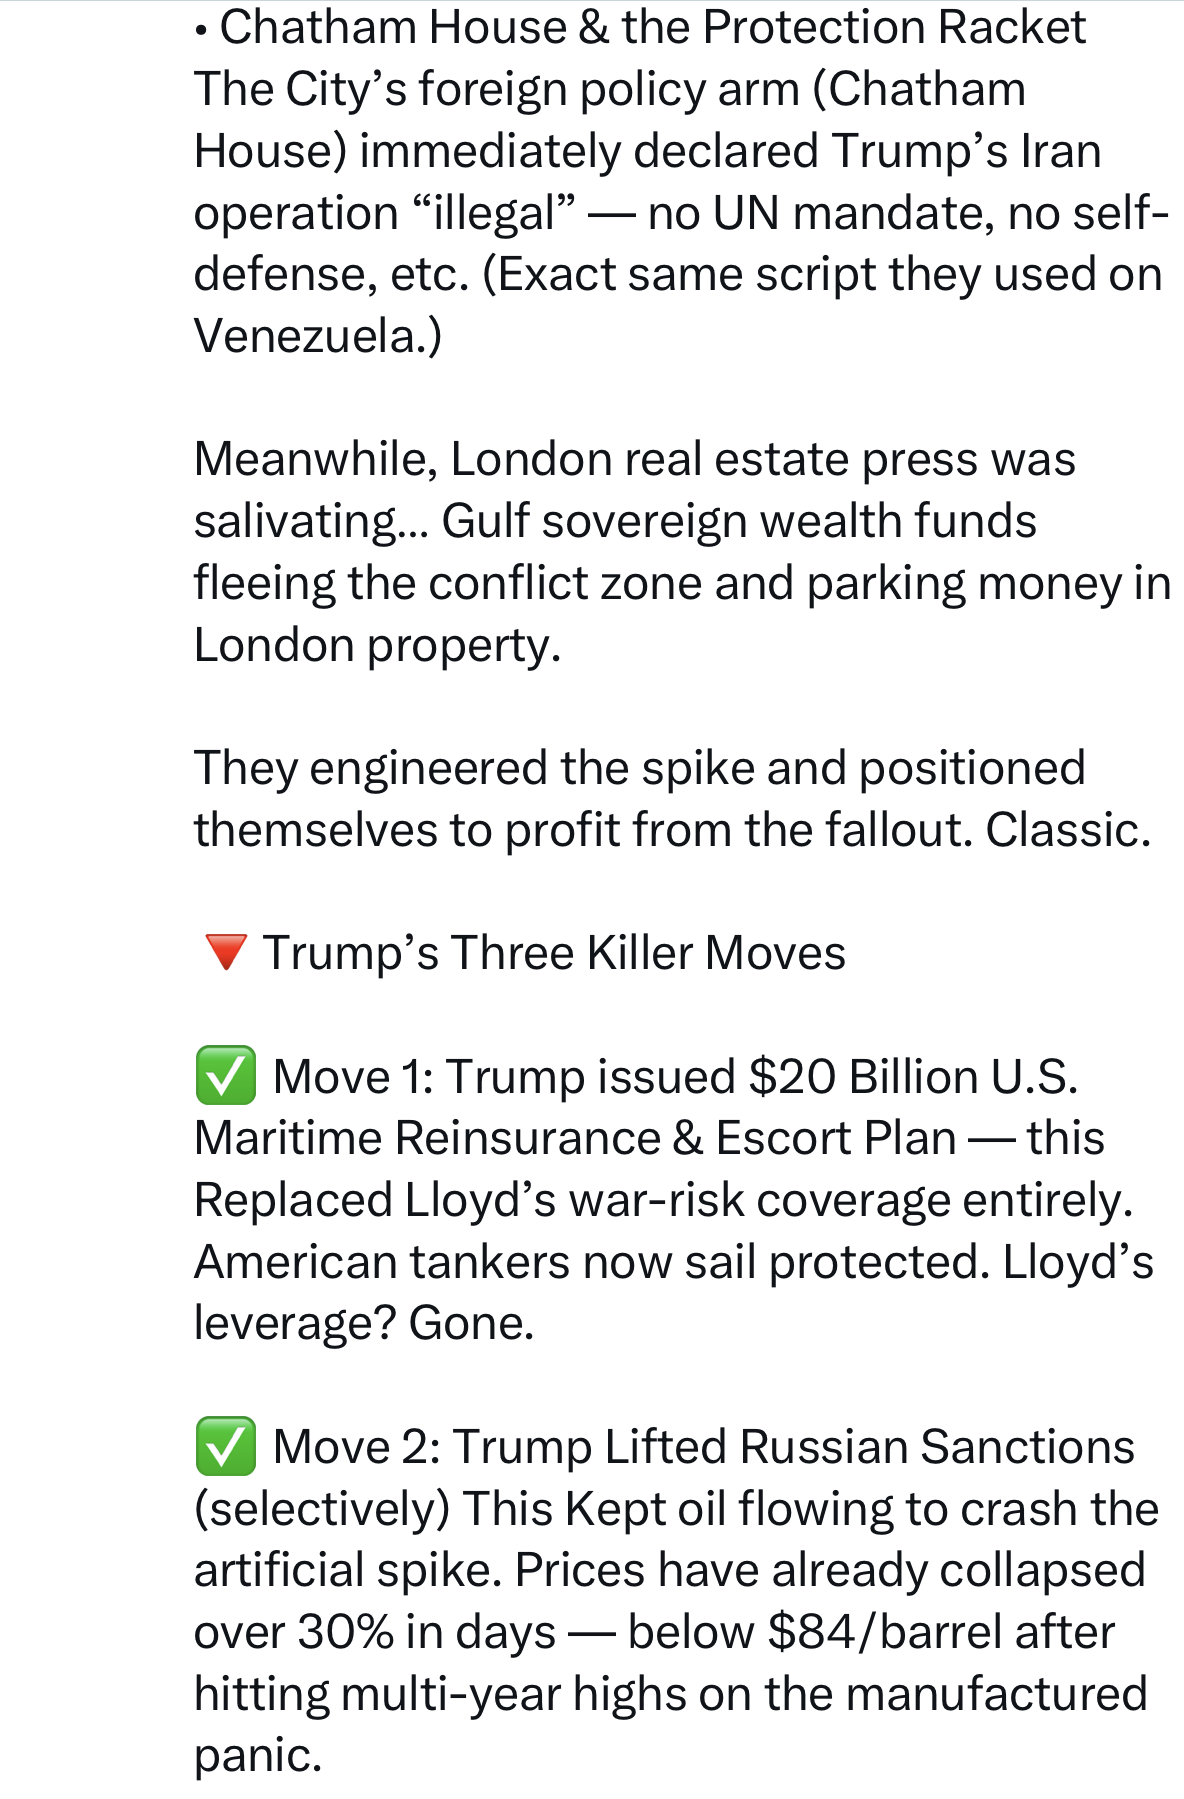Click the words "London property."
1184x1799 pixels.
click(x=377, y=645)
